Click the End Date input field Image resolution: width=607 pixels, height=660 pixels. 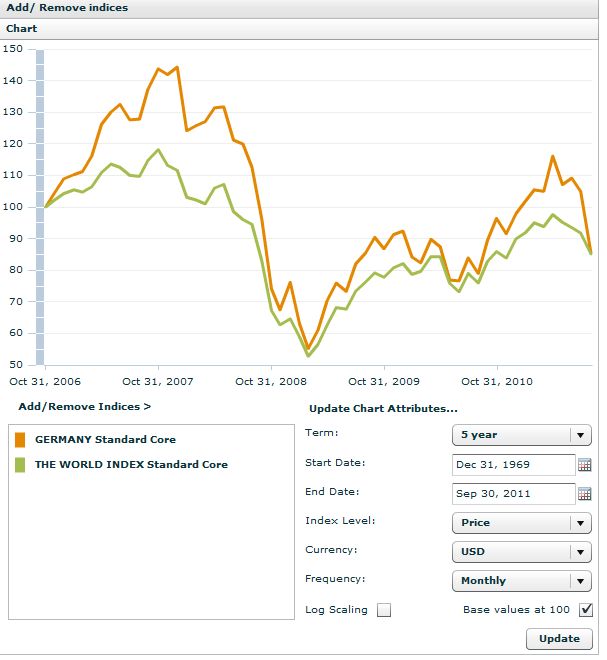pos(514,494)
